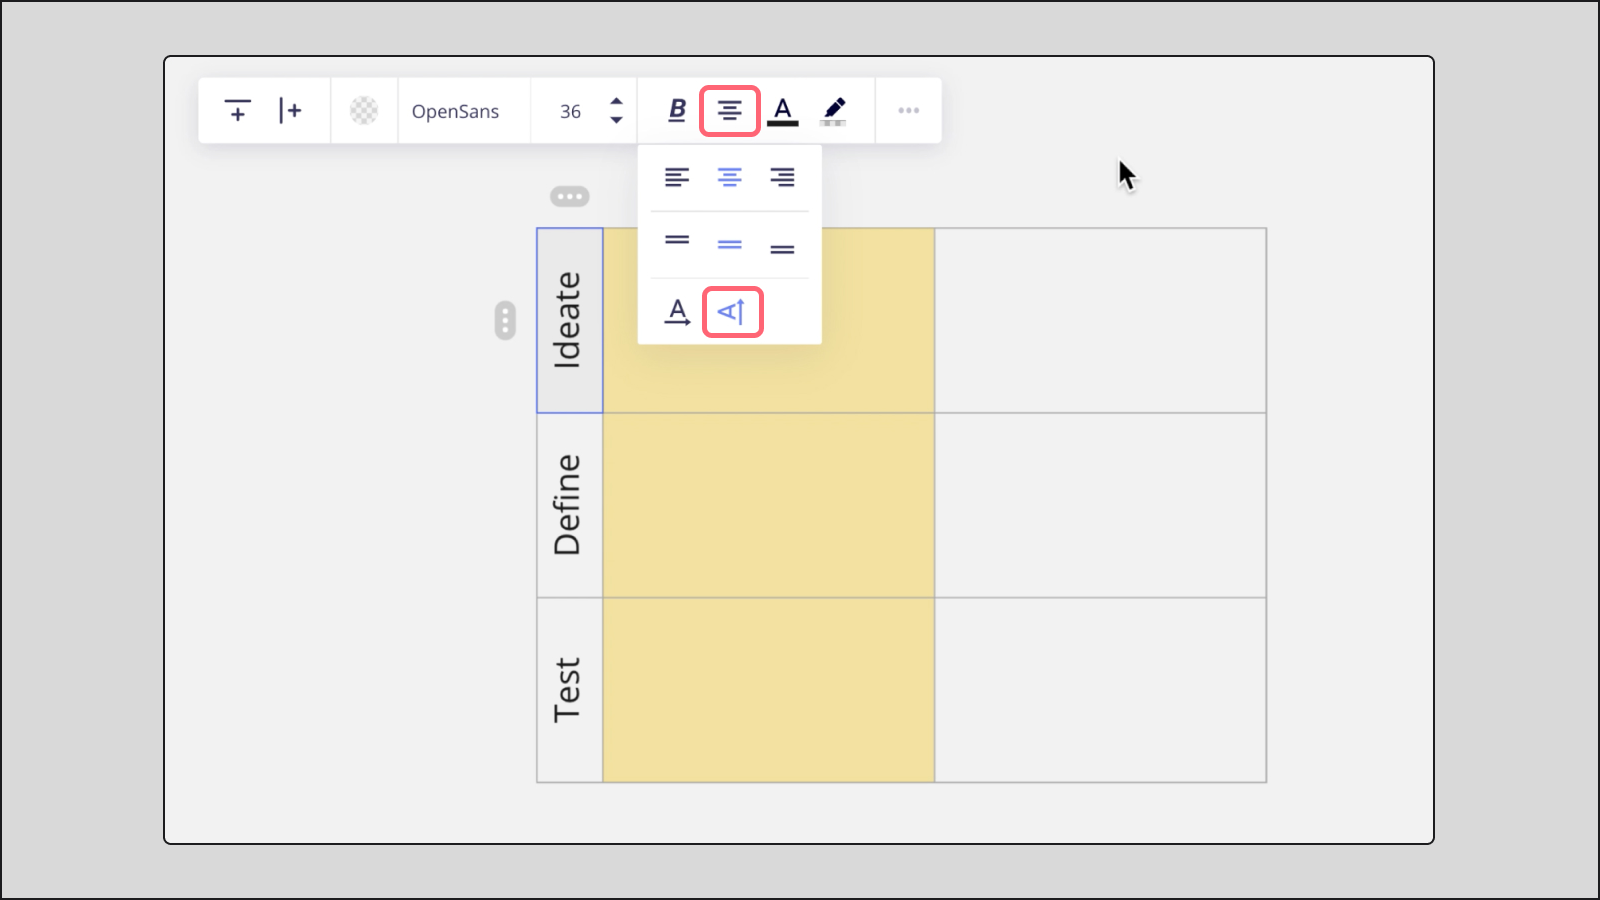Click the text color icon
1600x900 pixels.
[783, 110]
